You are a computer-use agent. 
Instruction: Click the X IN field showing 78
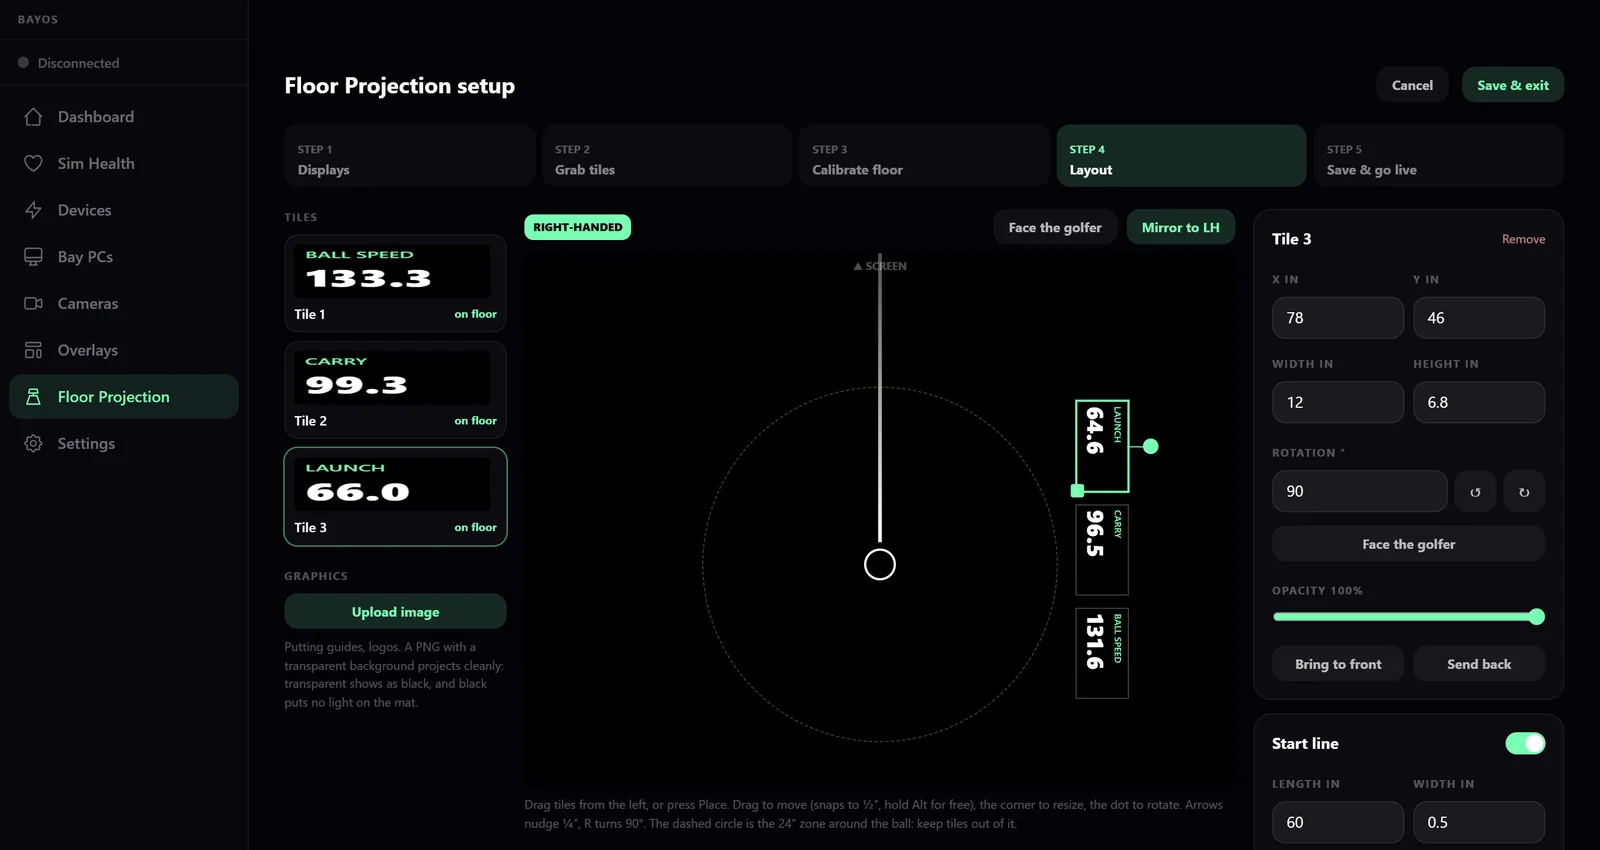coord(1338,318)
